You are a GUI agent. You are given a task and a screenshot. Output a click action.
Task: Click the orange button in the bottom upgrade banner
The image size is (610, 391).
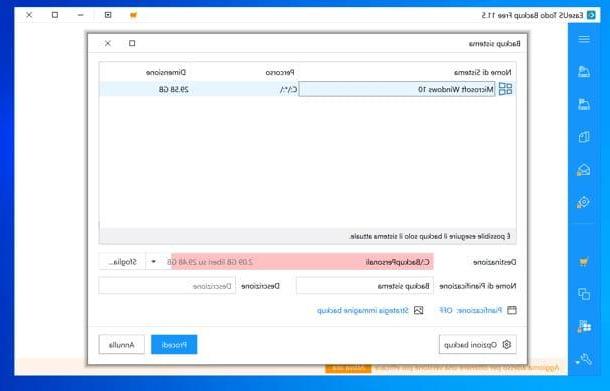348,368
